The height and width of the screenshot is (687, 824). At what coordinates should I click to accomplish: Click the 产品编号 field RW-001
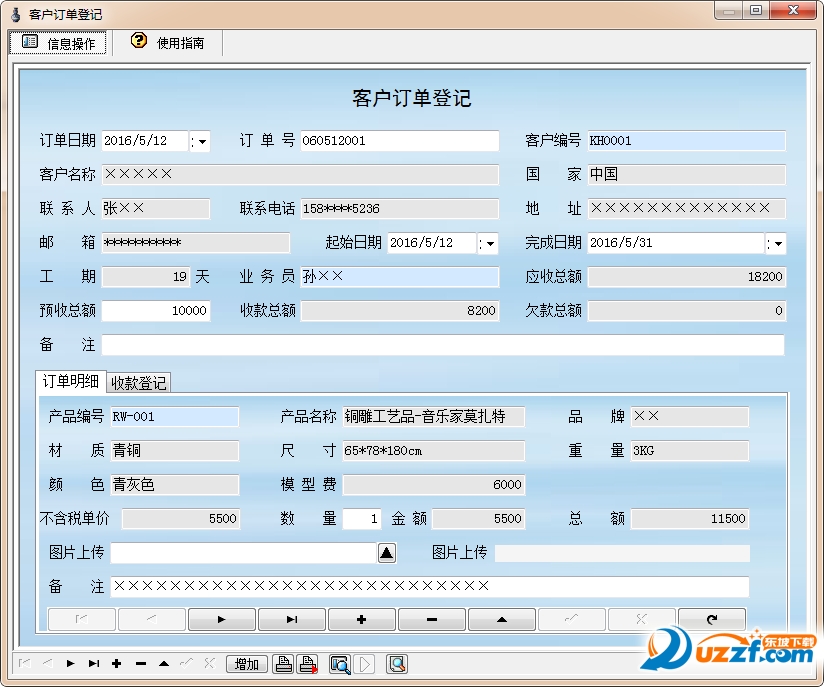tap(174, 417)
